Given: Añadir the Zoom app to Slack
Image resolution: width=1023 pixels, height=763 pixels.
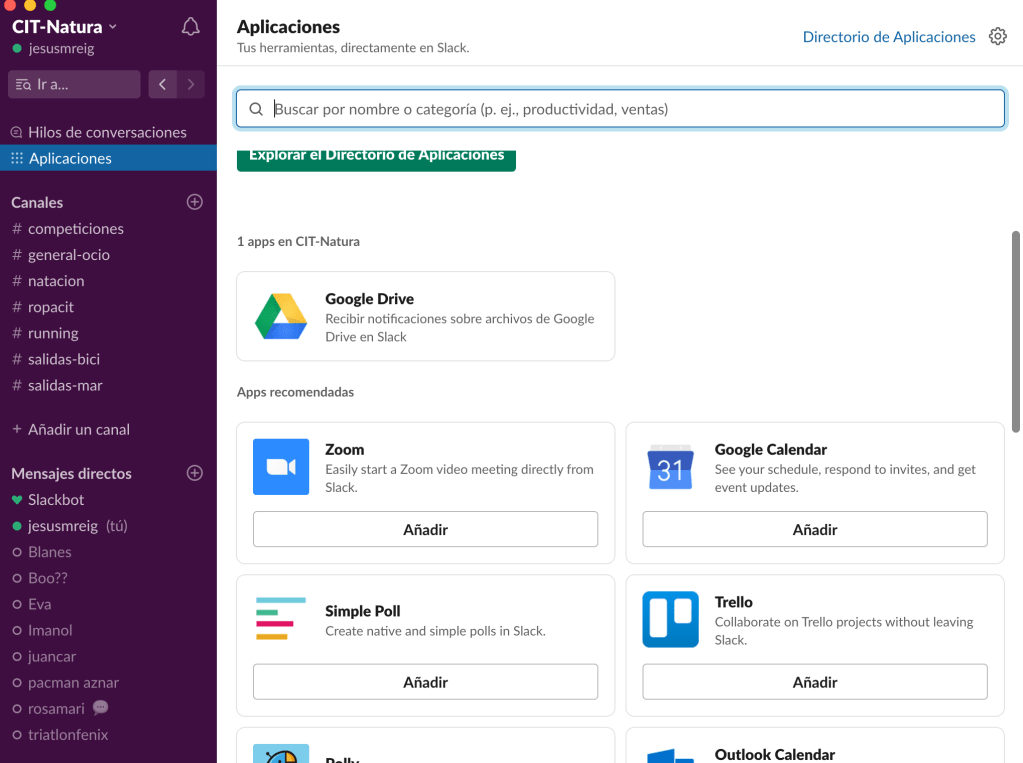Looking at the screenshot, I should coord(425,528).
